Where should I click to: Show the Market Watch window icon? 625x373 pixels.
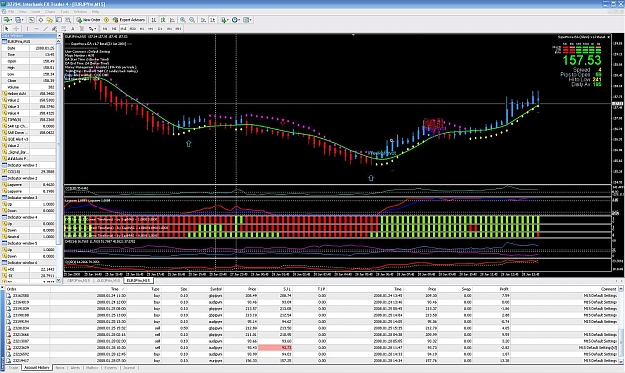coord(31,20)
